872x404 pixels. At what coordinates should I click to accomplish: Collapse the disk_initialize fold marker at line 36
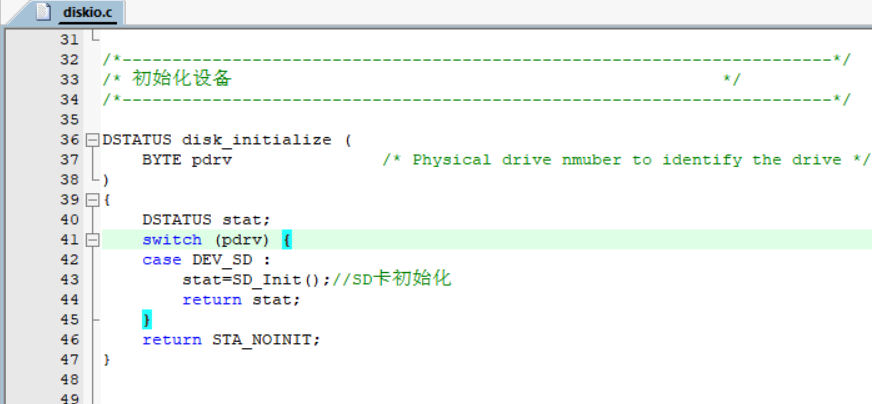pyautogui.click(x=93, y=140)
